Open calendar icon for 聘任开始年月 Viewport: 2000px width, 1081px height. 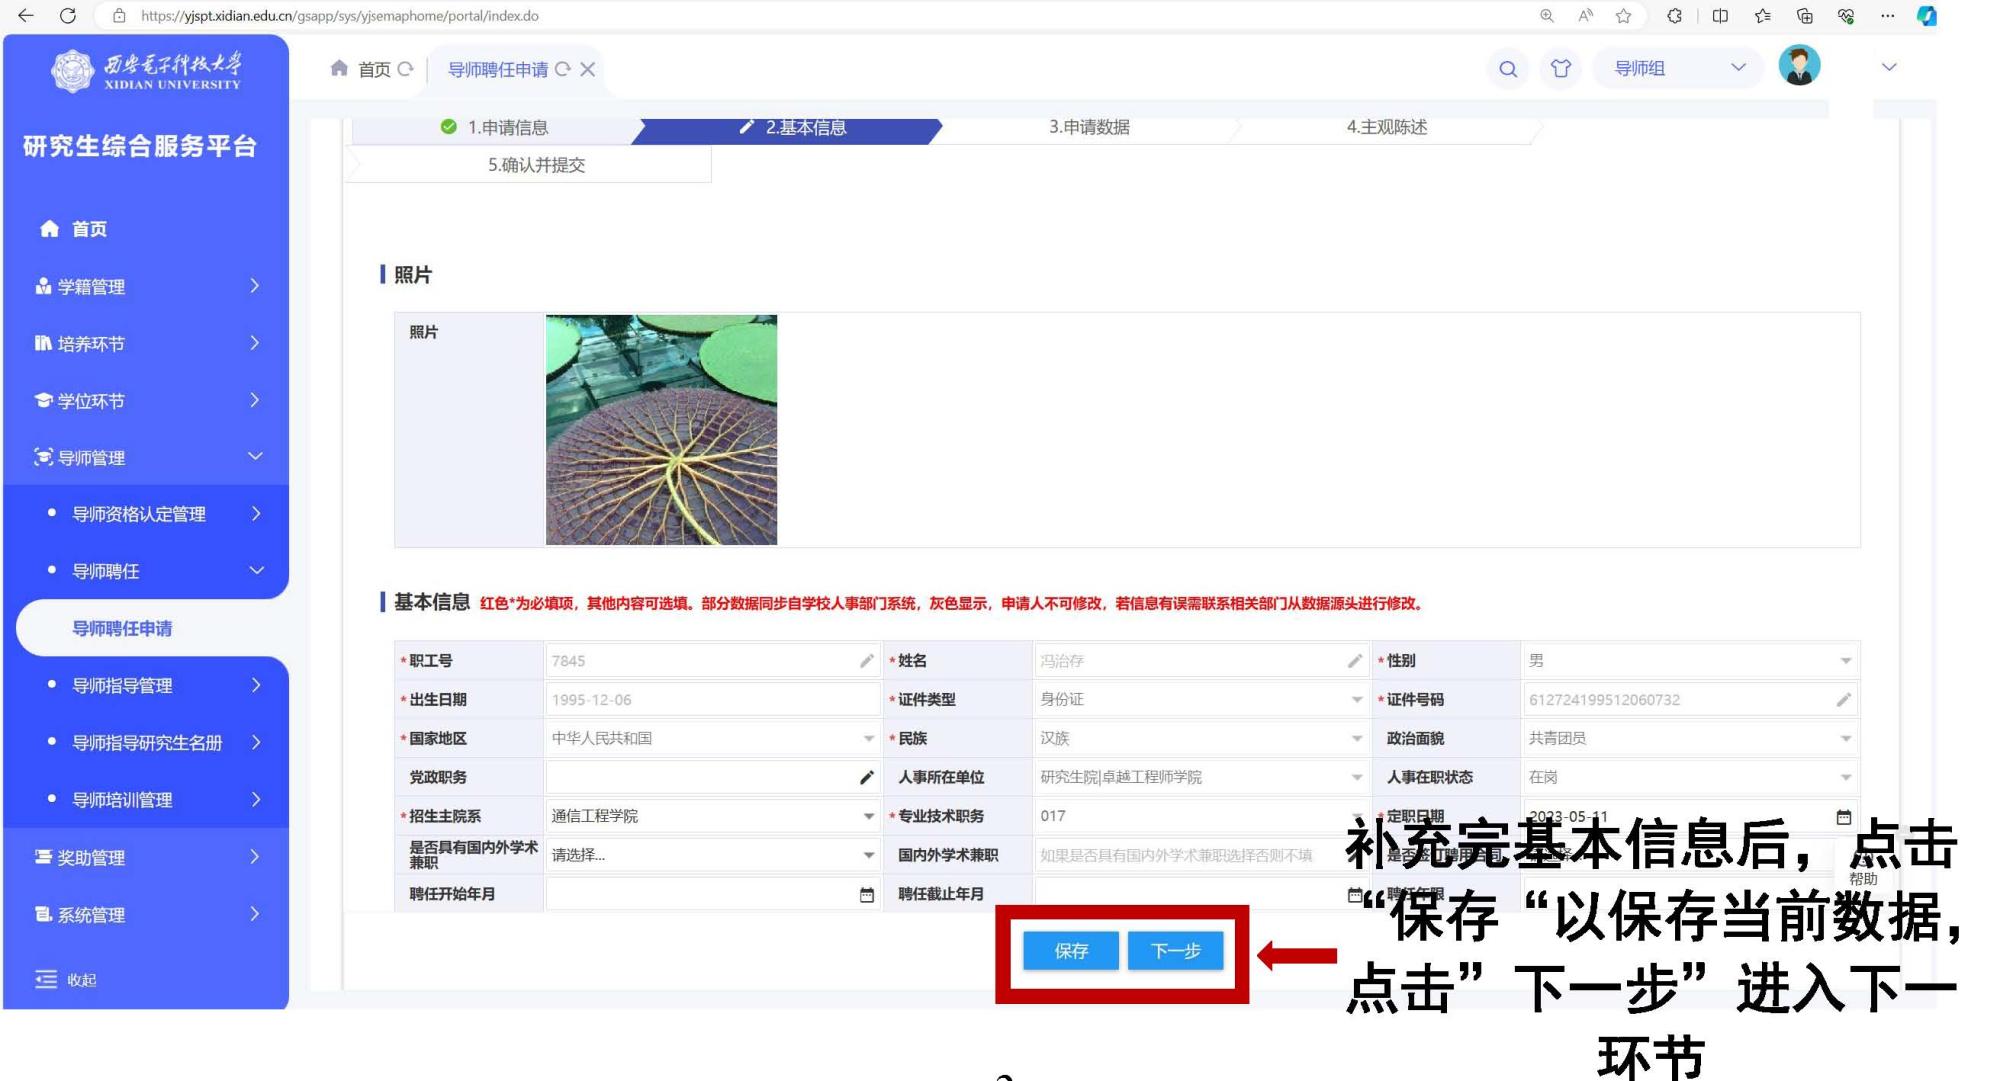click(867, 895)
